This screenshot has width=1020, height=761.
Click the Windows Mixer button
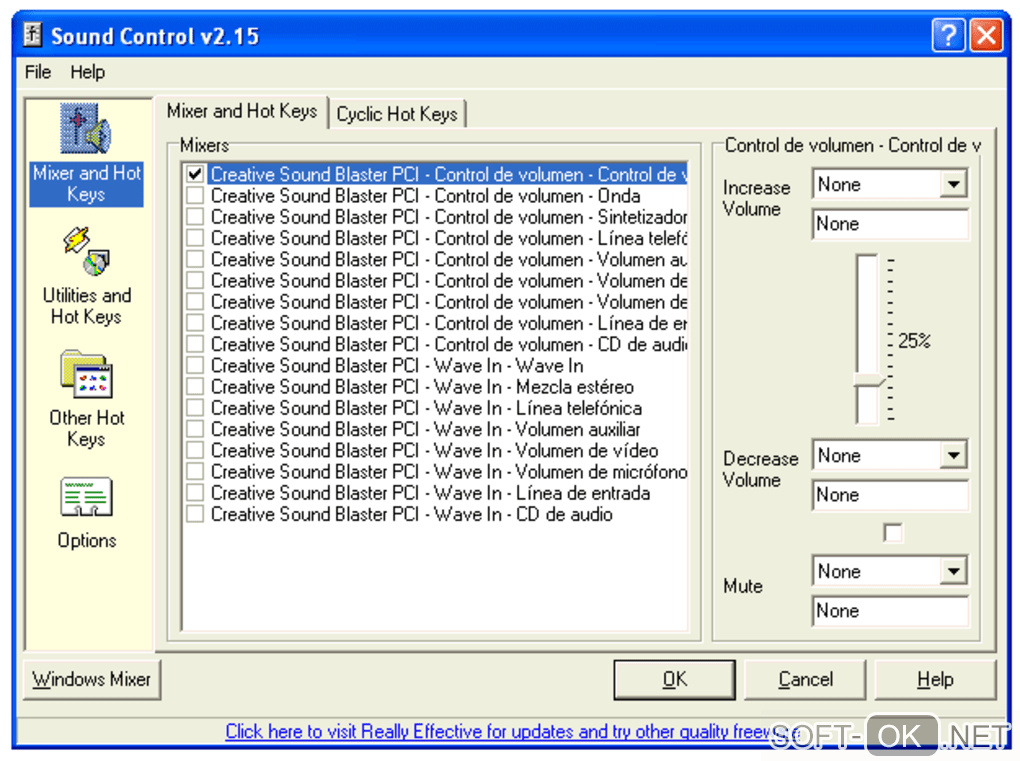92,680
